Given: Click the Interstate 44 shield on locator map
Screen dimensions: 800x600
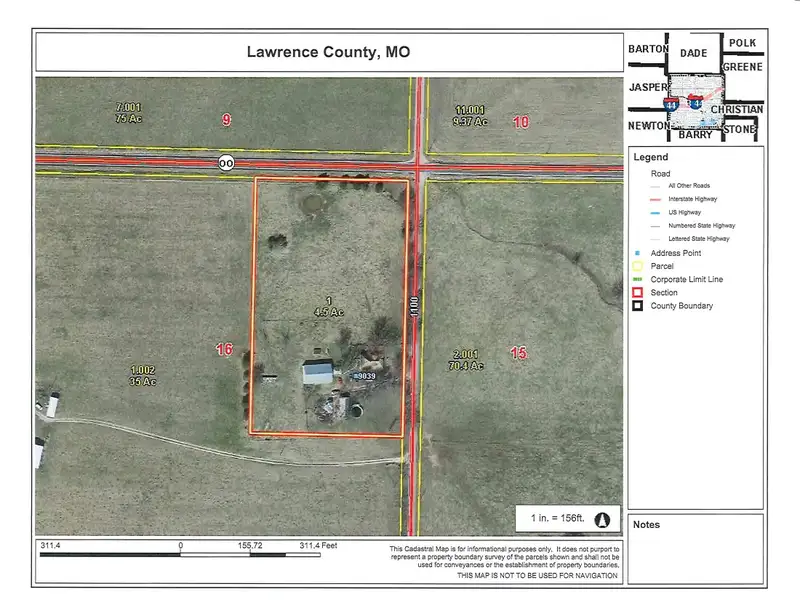Looking at the screenshot, I should [669, 103].
